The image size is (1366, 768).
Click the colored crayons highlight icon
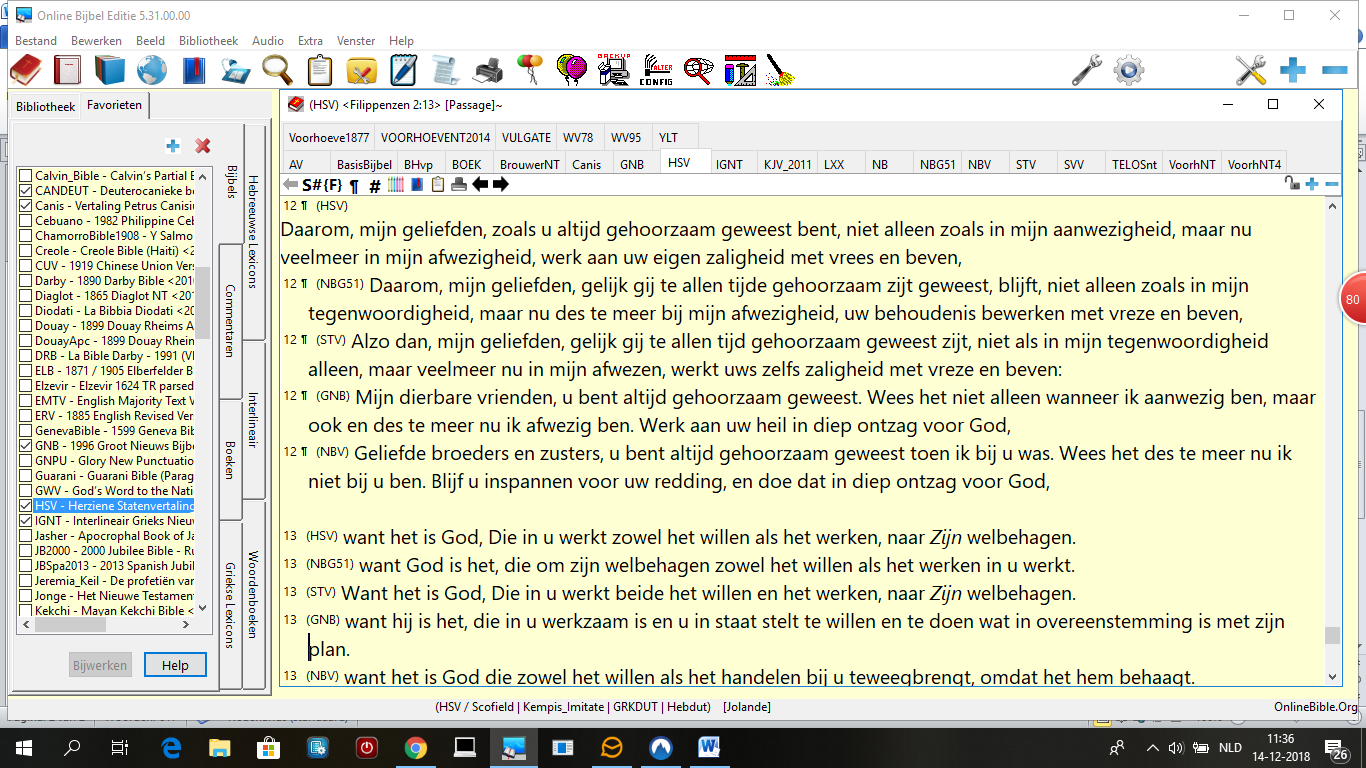pos(395,184)
